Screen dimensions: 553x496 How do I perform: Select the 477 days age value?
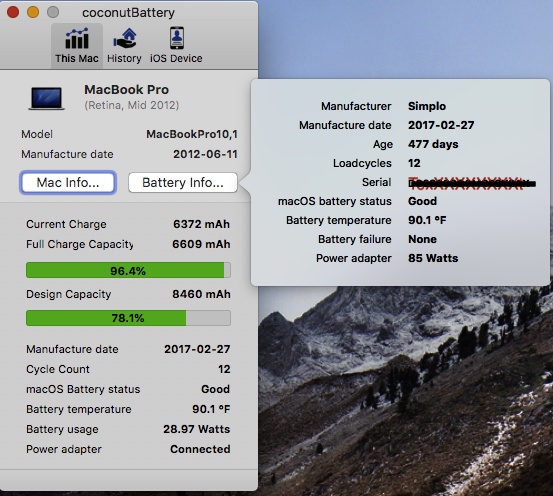[433, 144]
